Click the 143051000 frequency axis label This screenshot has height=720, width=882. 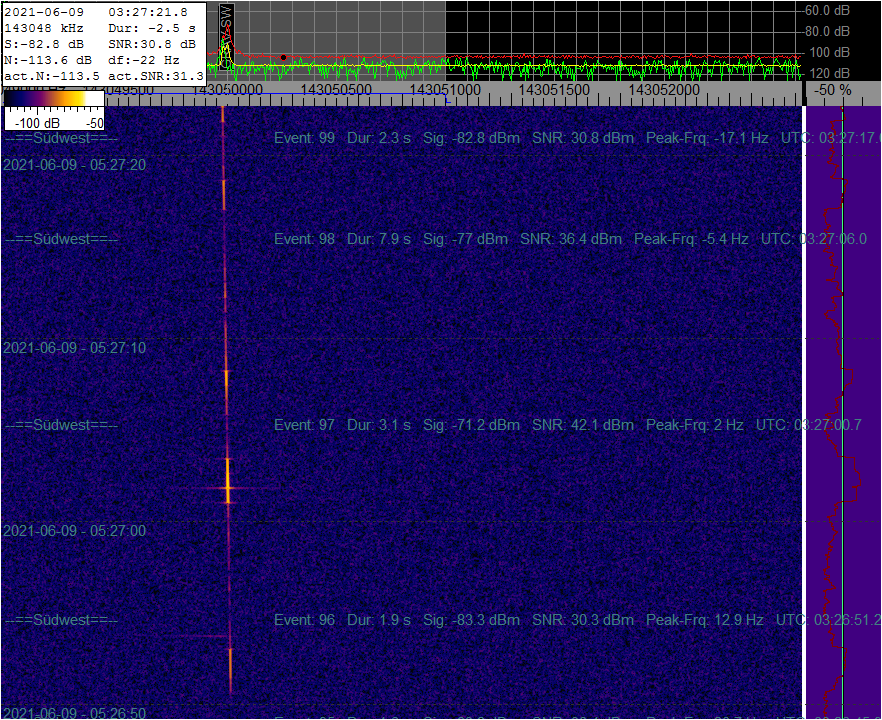pyautogui.click(x=445, y=90)
